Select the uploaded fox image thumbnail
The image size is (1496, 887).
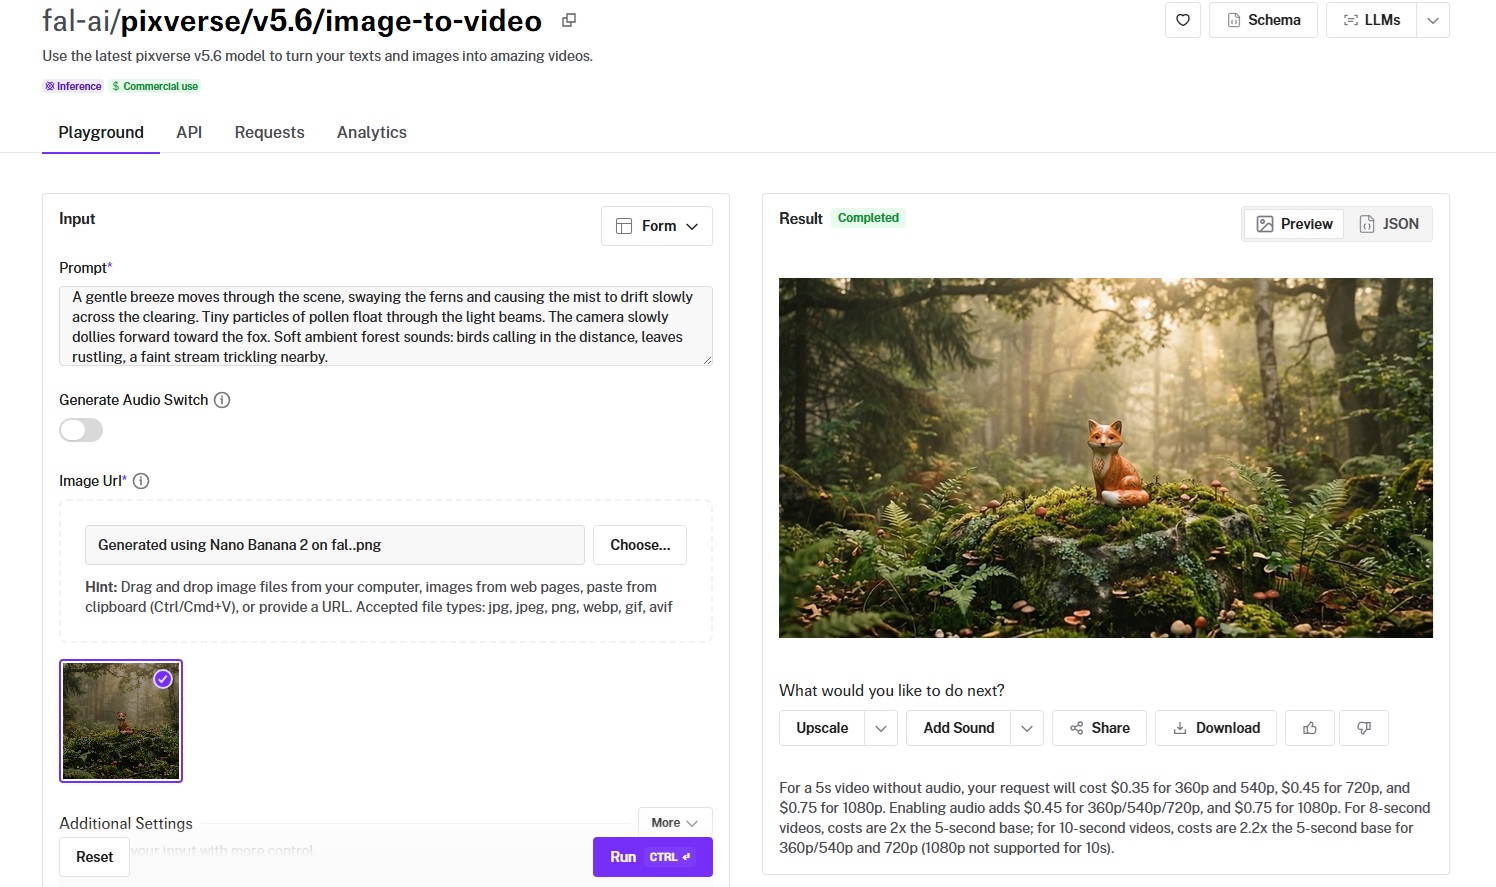click(x=121, y=721)
